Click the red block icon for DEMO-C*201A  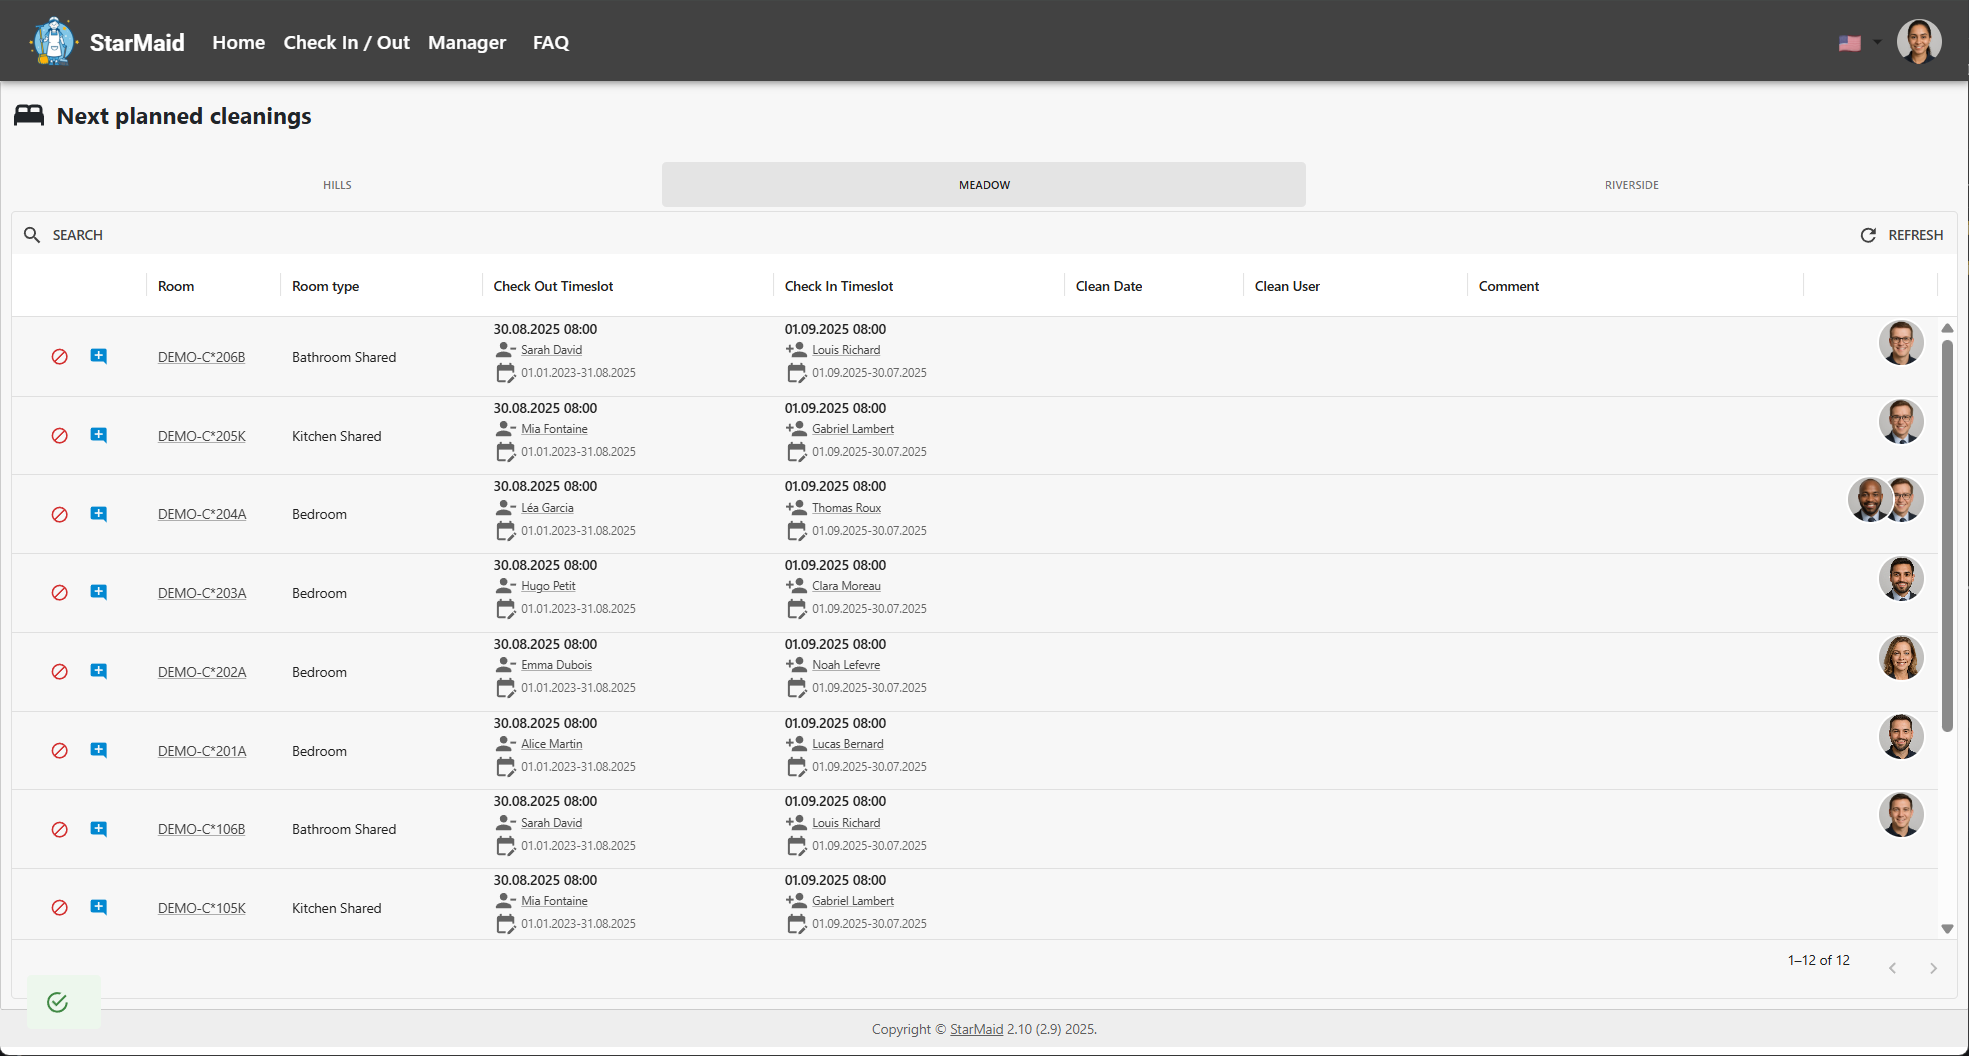(x=60, y=751)
